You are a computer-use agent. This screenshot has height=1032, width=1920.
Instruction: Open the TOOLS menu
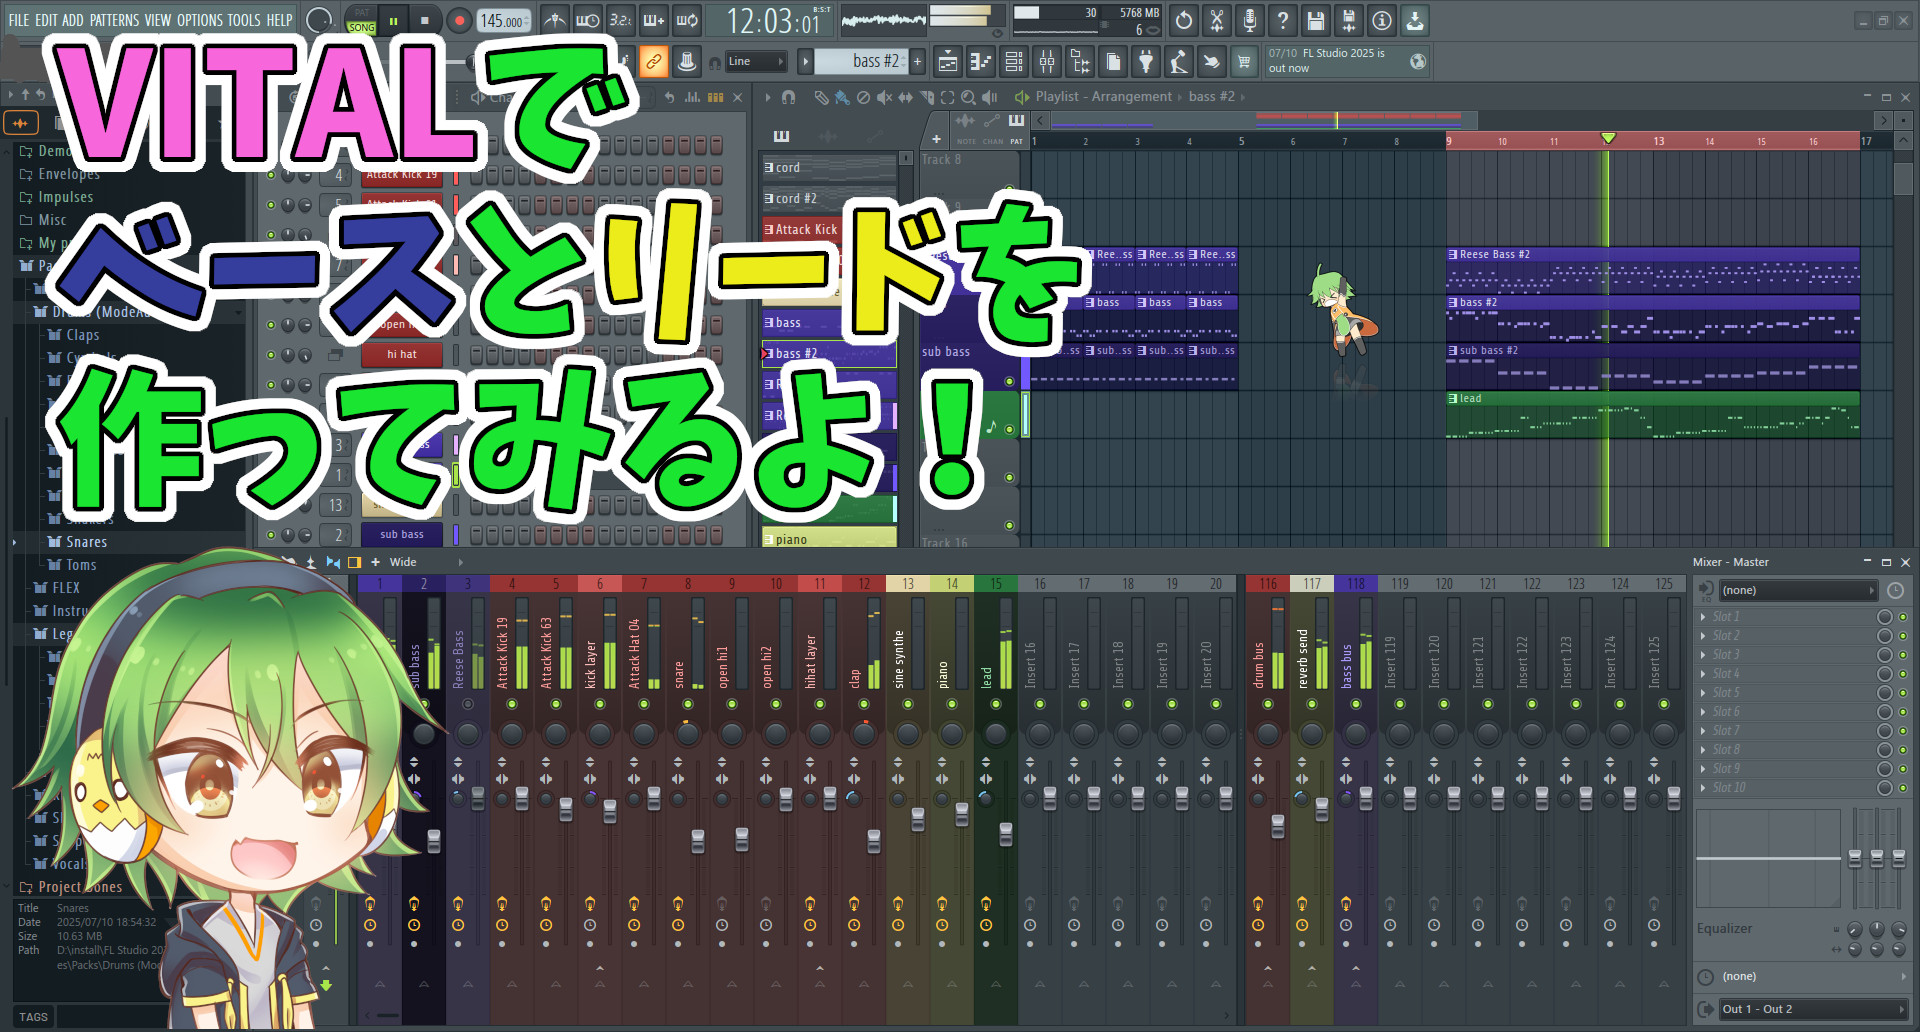(244, 20)
